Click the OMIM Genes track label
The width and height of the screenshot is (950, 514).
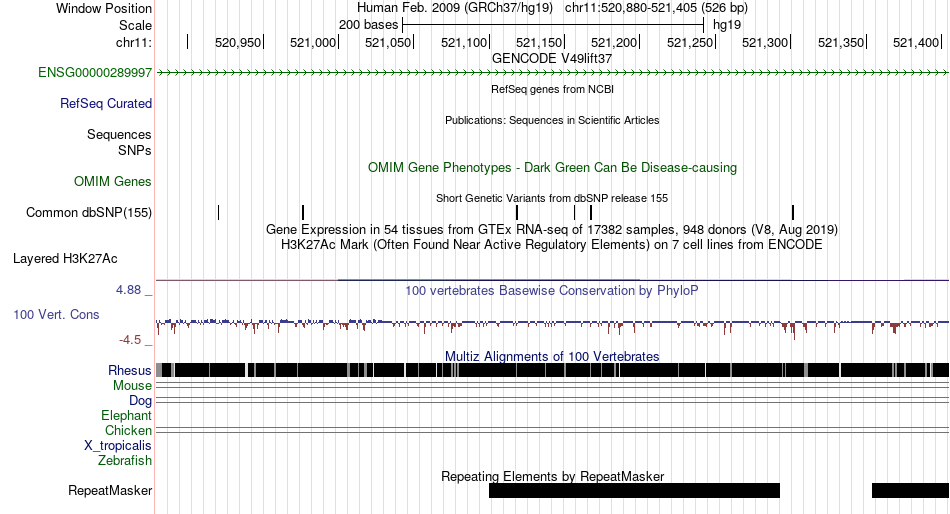coord(113,181)
